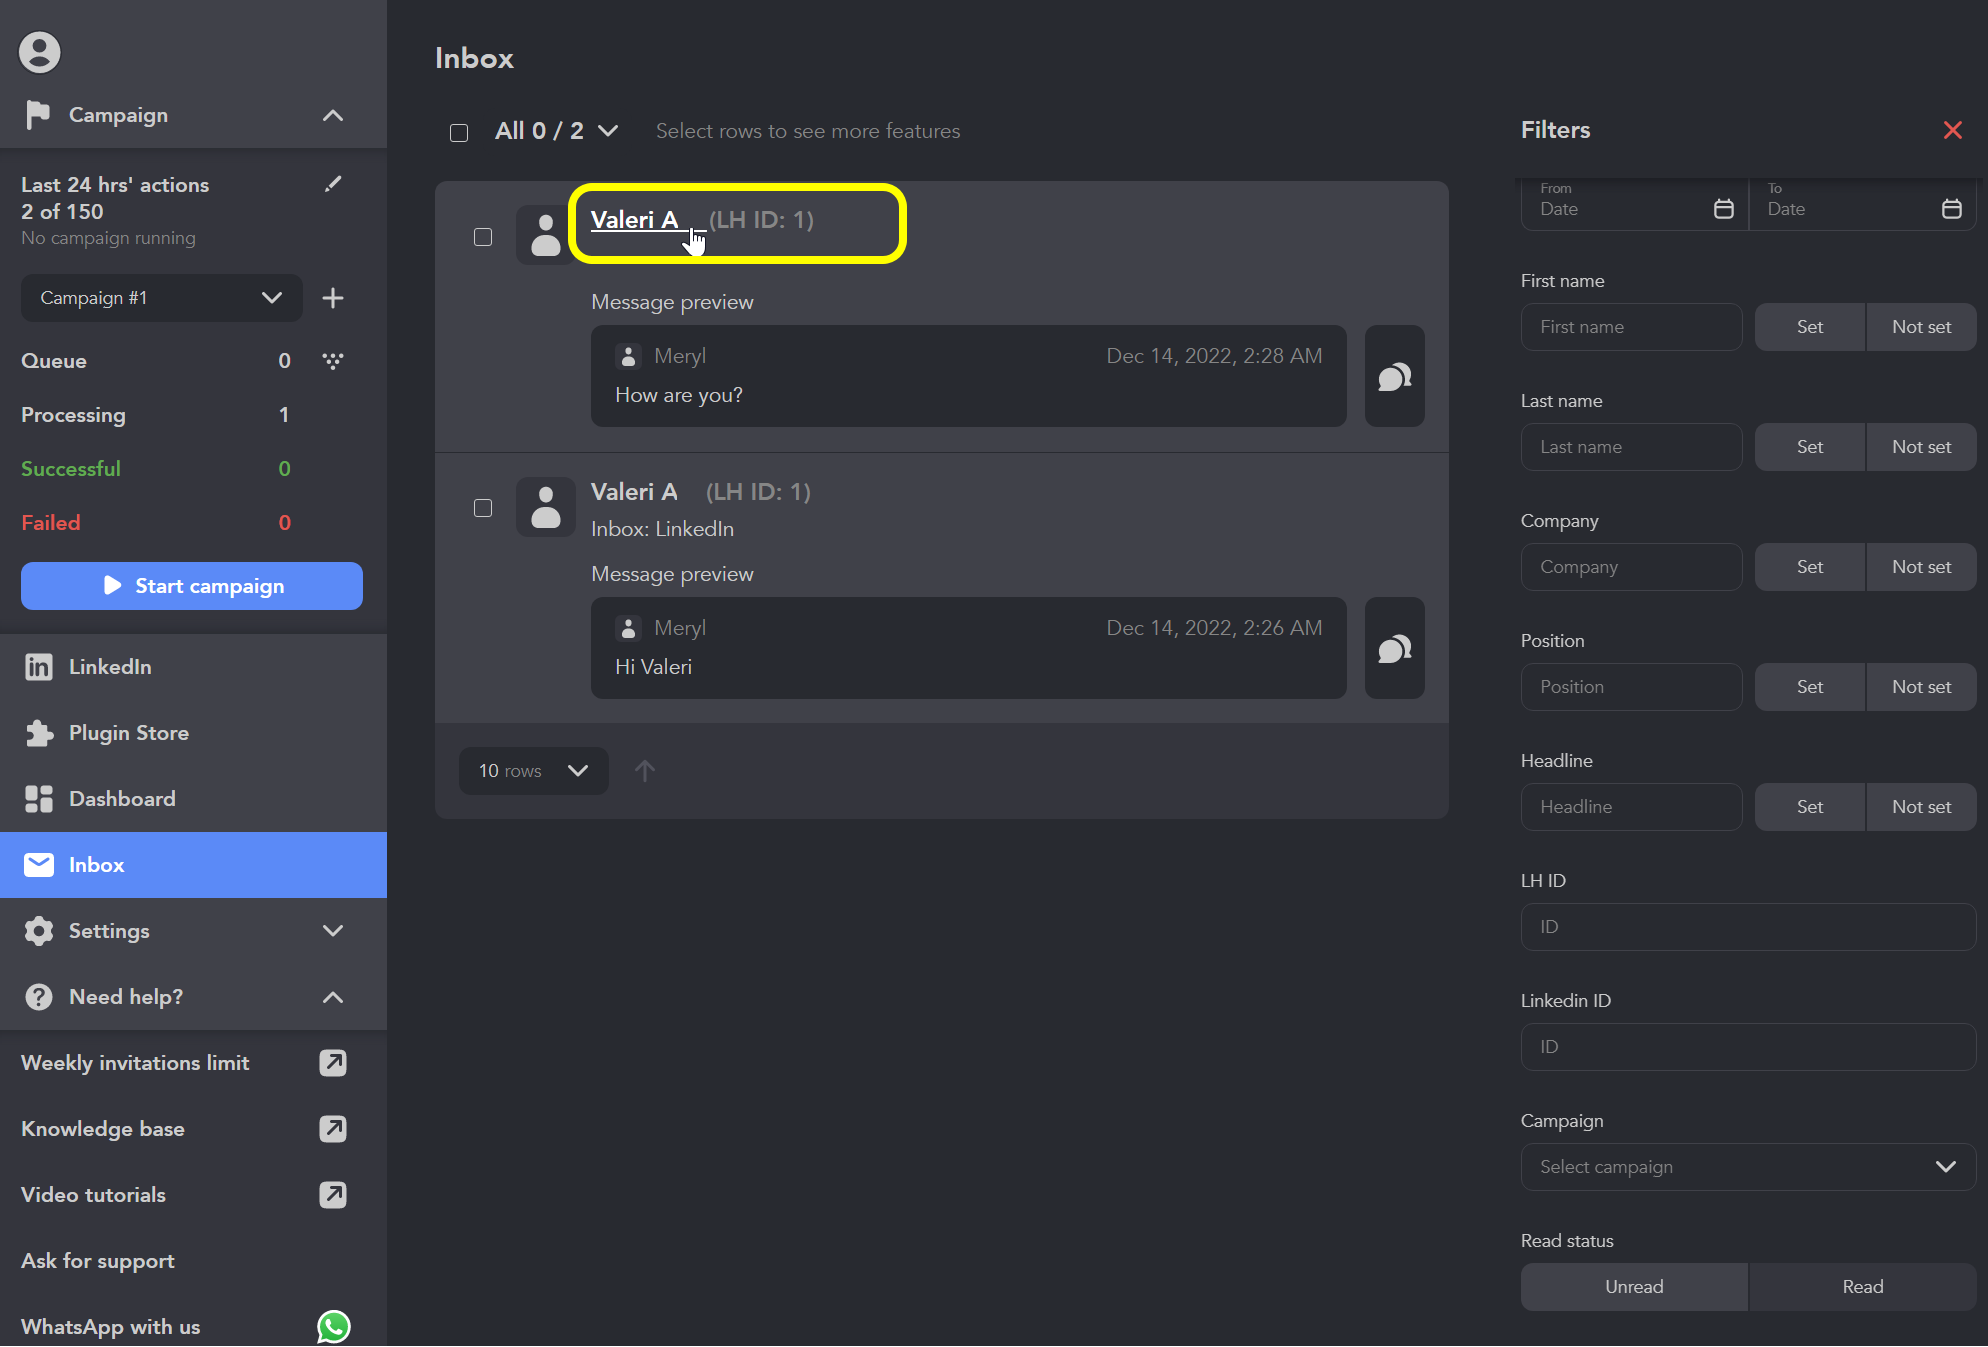Edit Last 24 hrs' actions pencil icon
The width and height of the screenshot is (1988, 1347).
tap(333, 184)
